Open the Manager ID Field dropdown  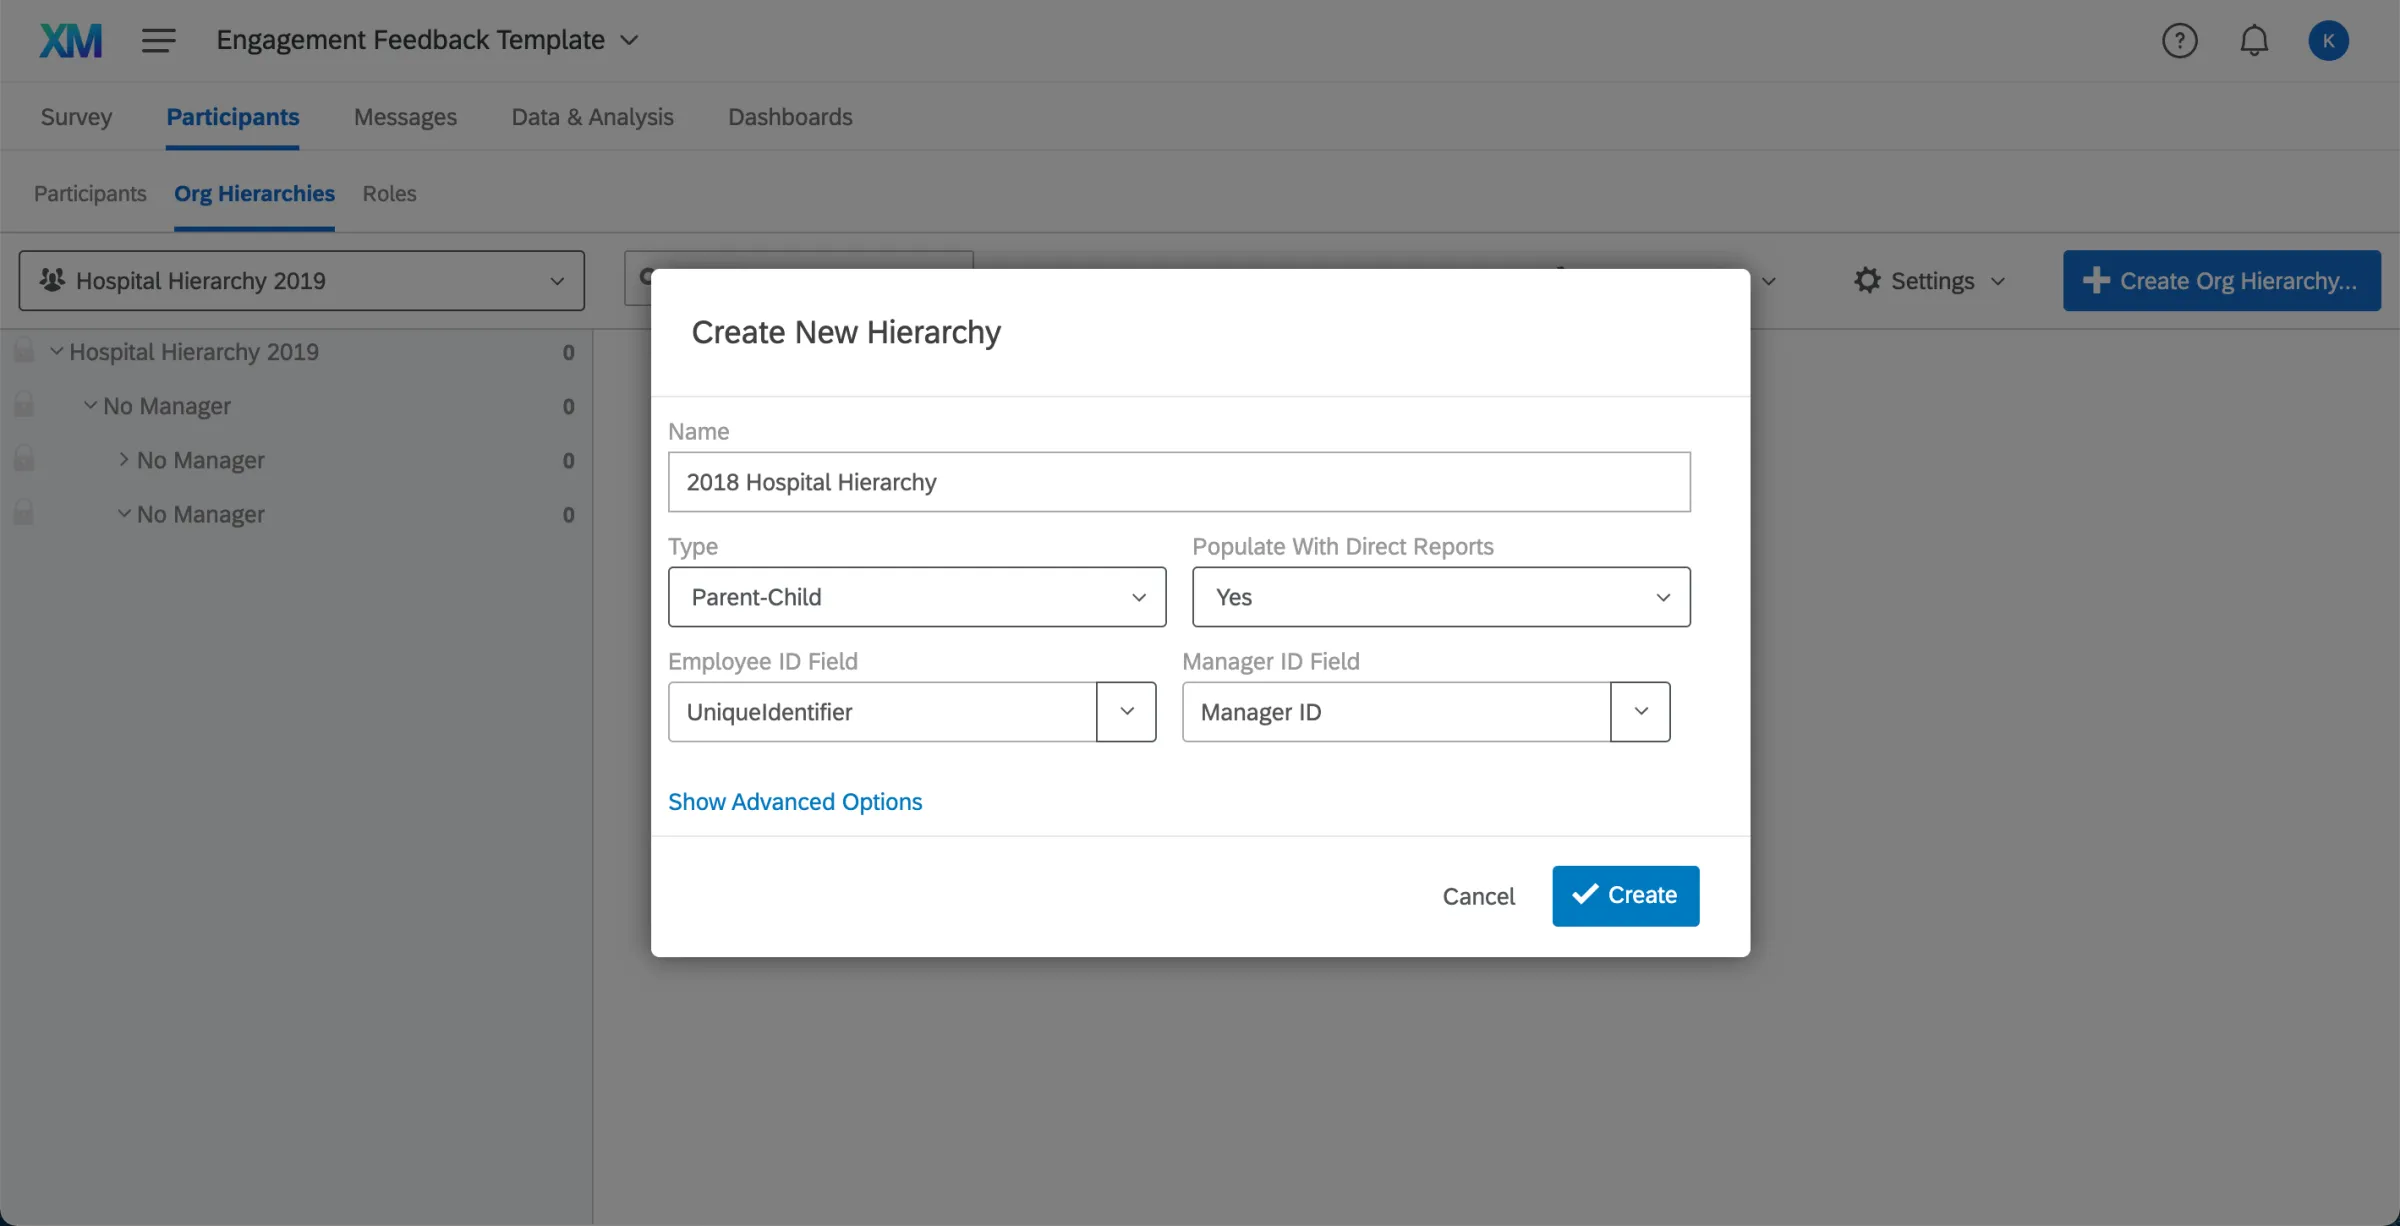point(1640,712)
